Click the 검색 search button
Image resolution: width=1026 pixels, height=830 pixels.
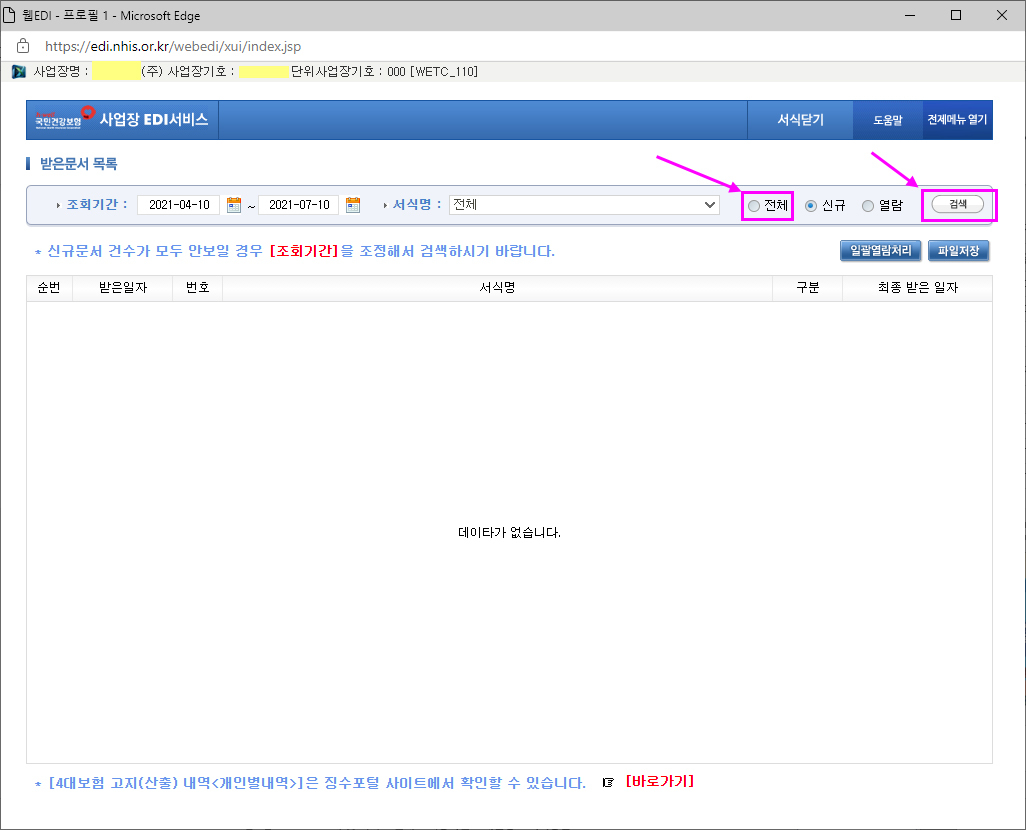[x=957, y=204]
